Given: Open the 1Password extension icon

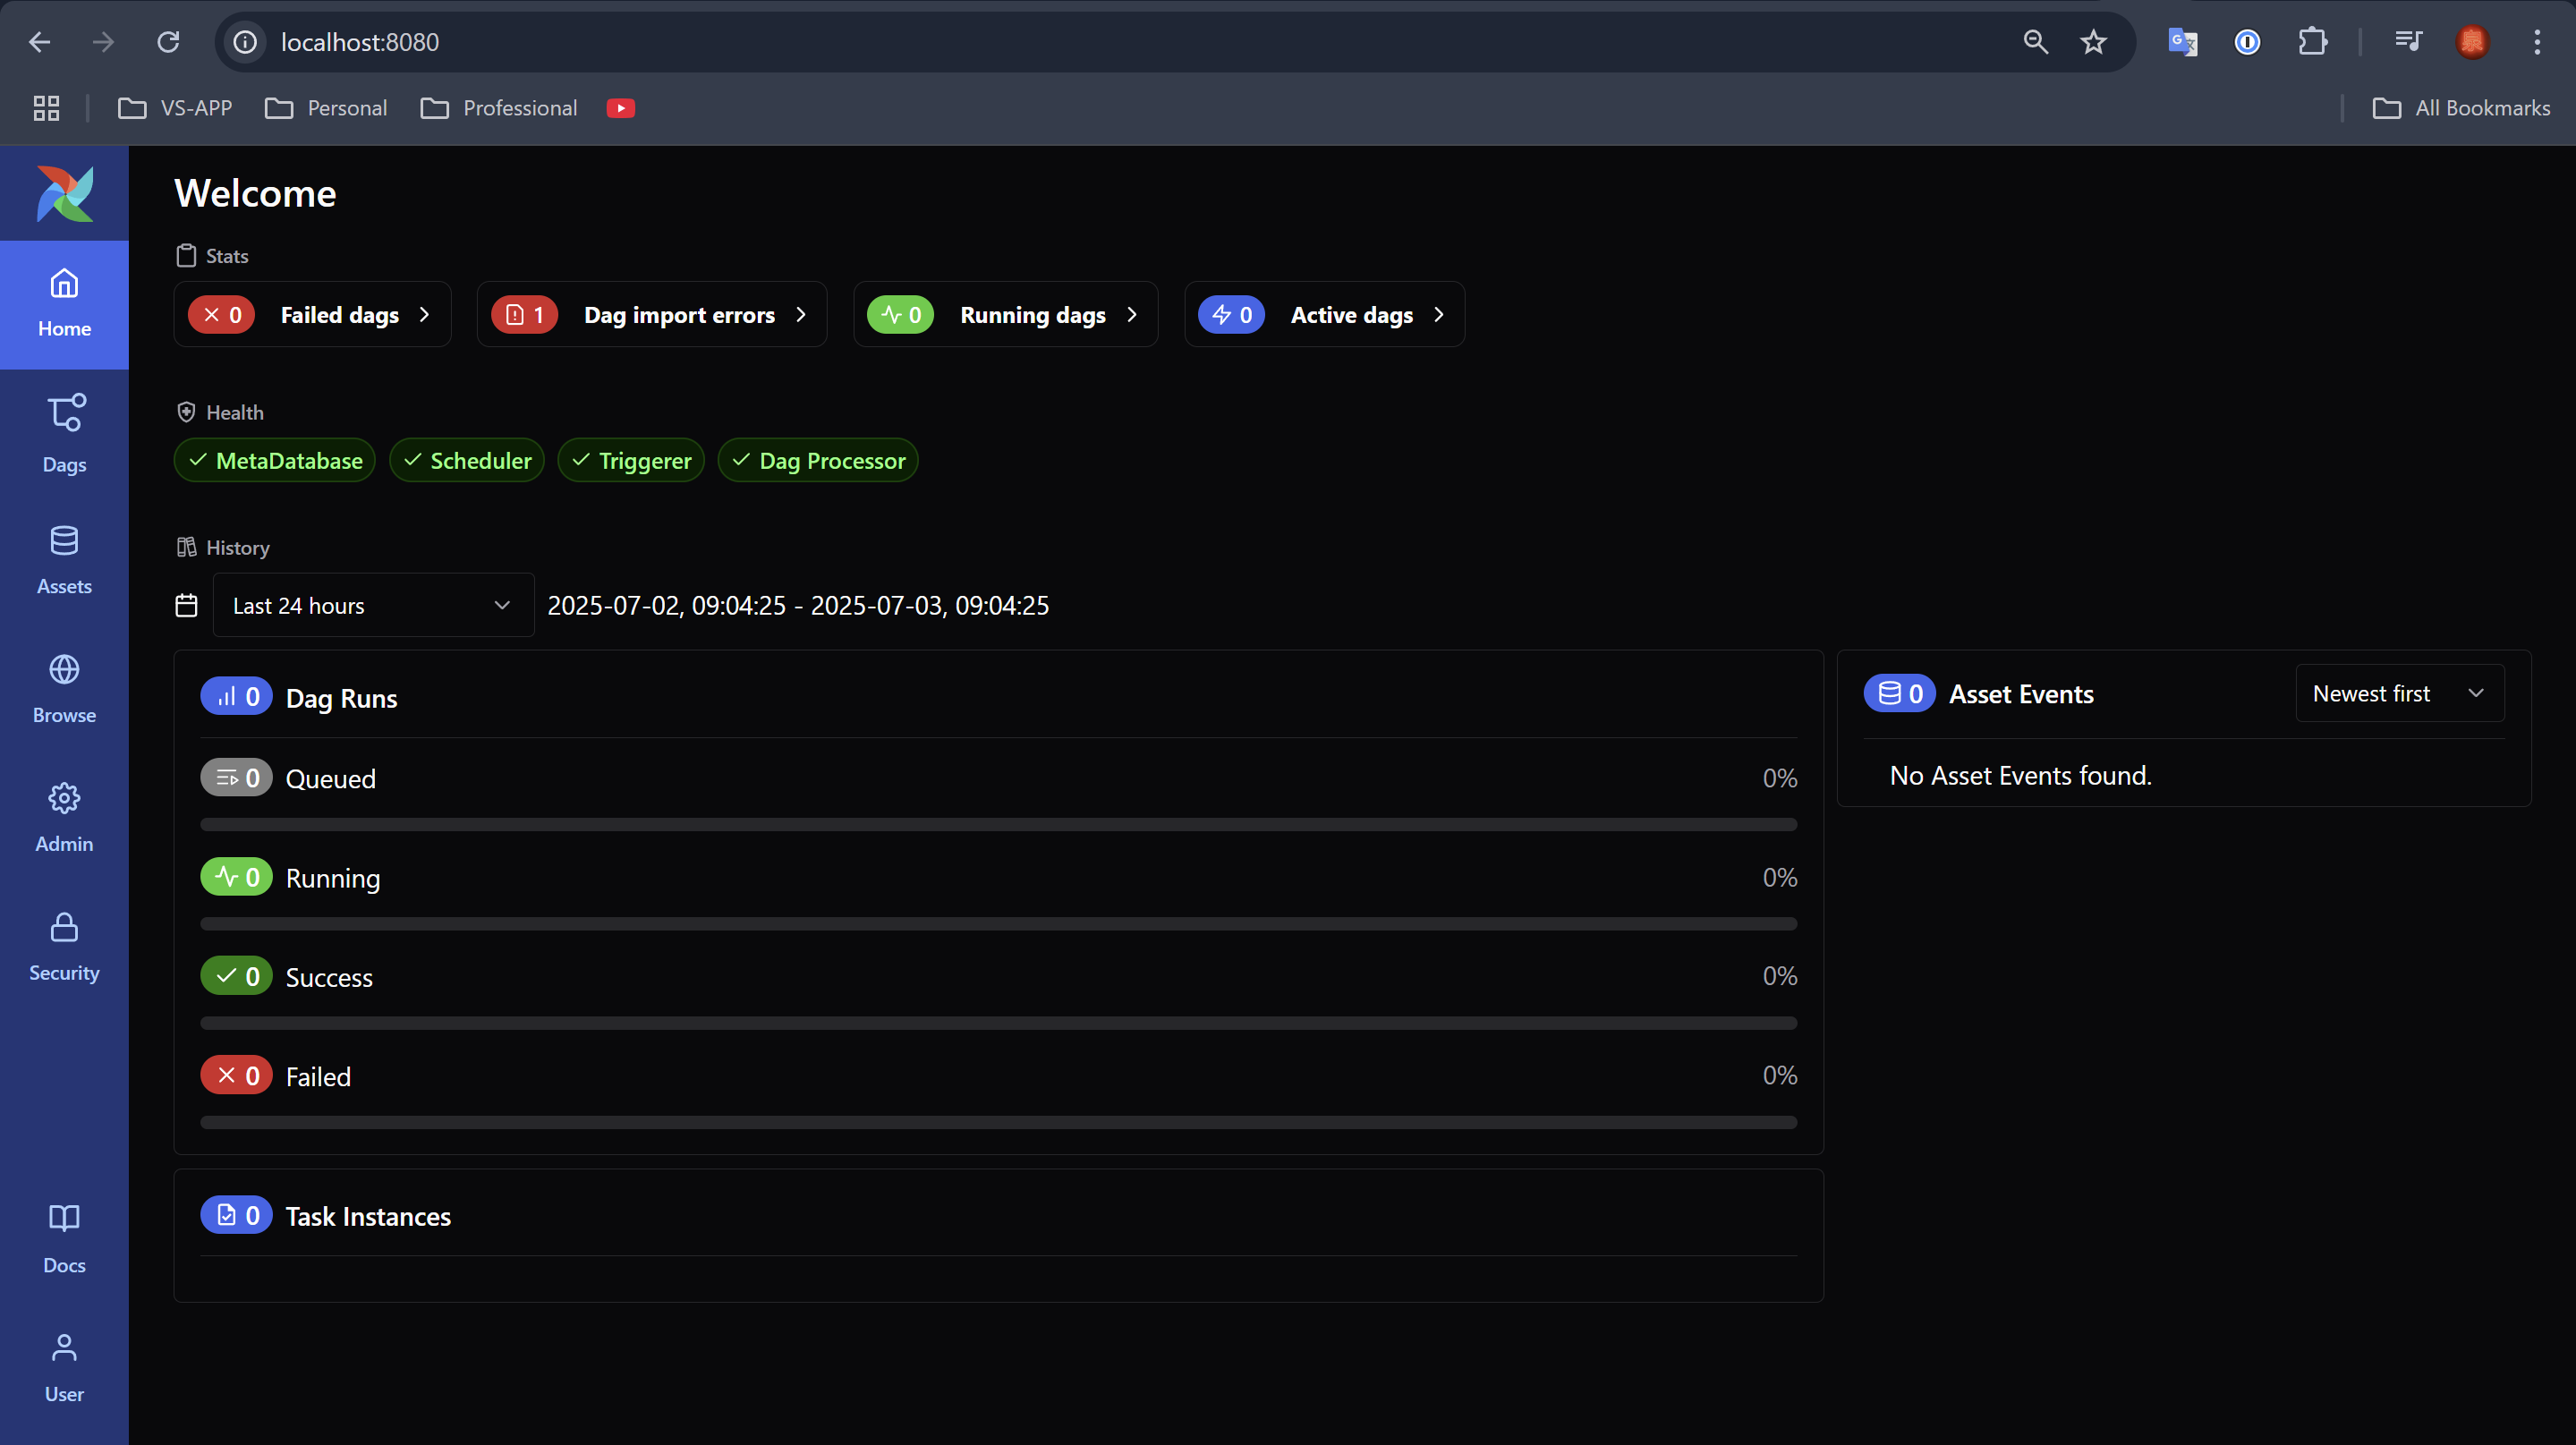Looking at the screenshot, I should pos(2247,42).
